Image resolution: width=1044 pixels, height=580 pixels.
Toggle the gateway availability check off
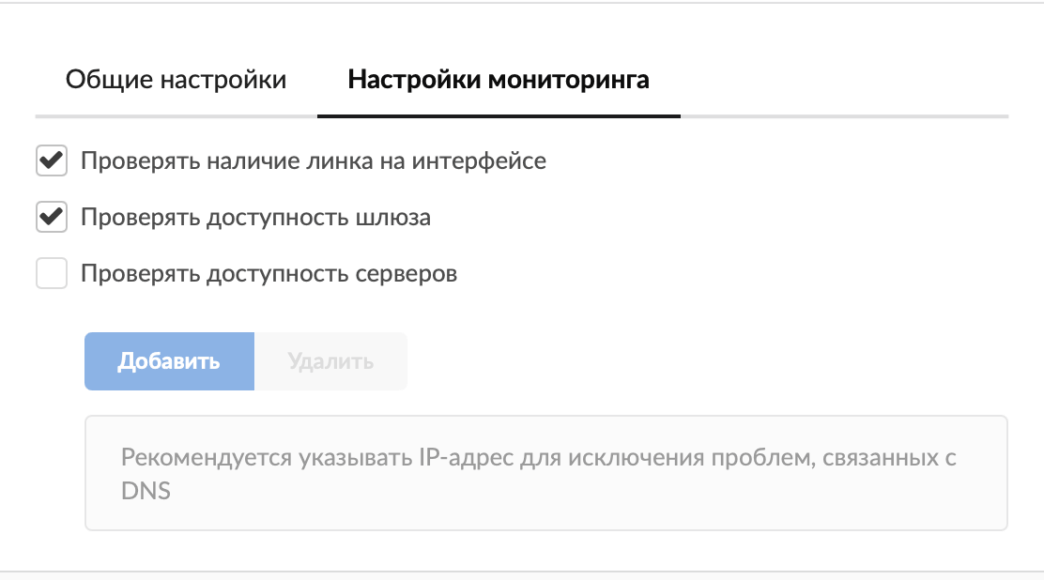pyautogui.click(x=51, y=217)
